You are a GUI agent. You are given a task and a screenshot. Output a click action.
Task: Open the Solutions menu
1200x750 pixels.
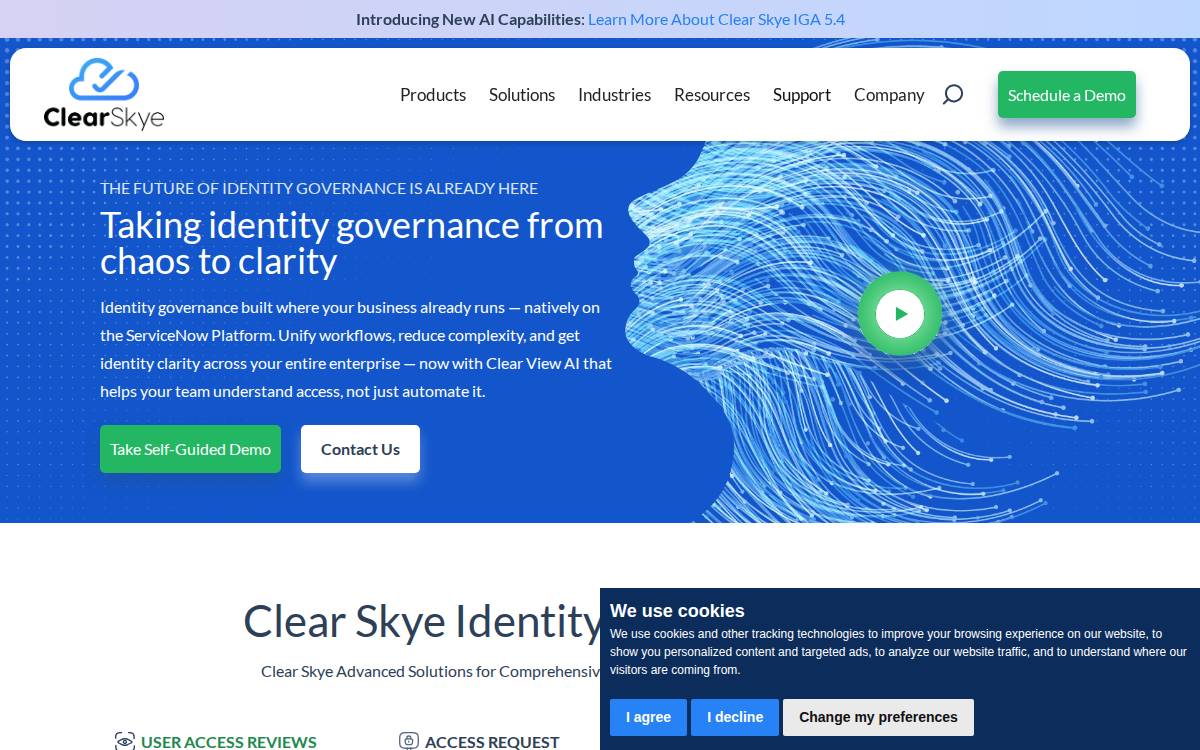click(x=522, y=94)
